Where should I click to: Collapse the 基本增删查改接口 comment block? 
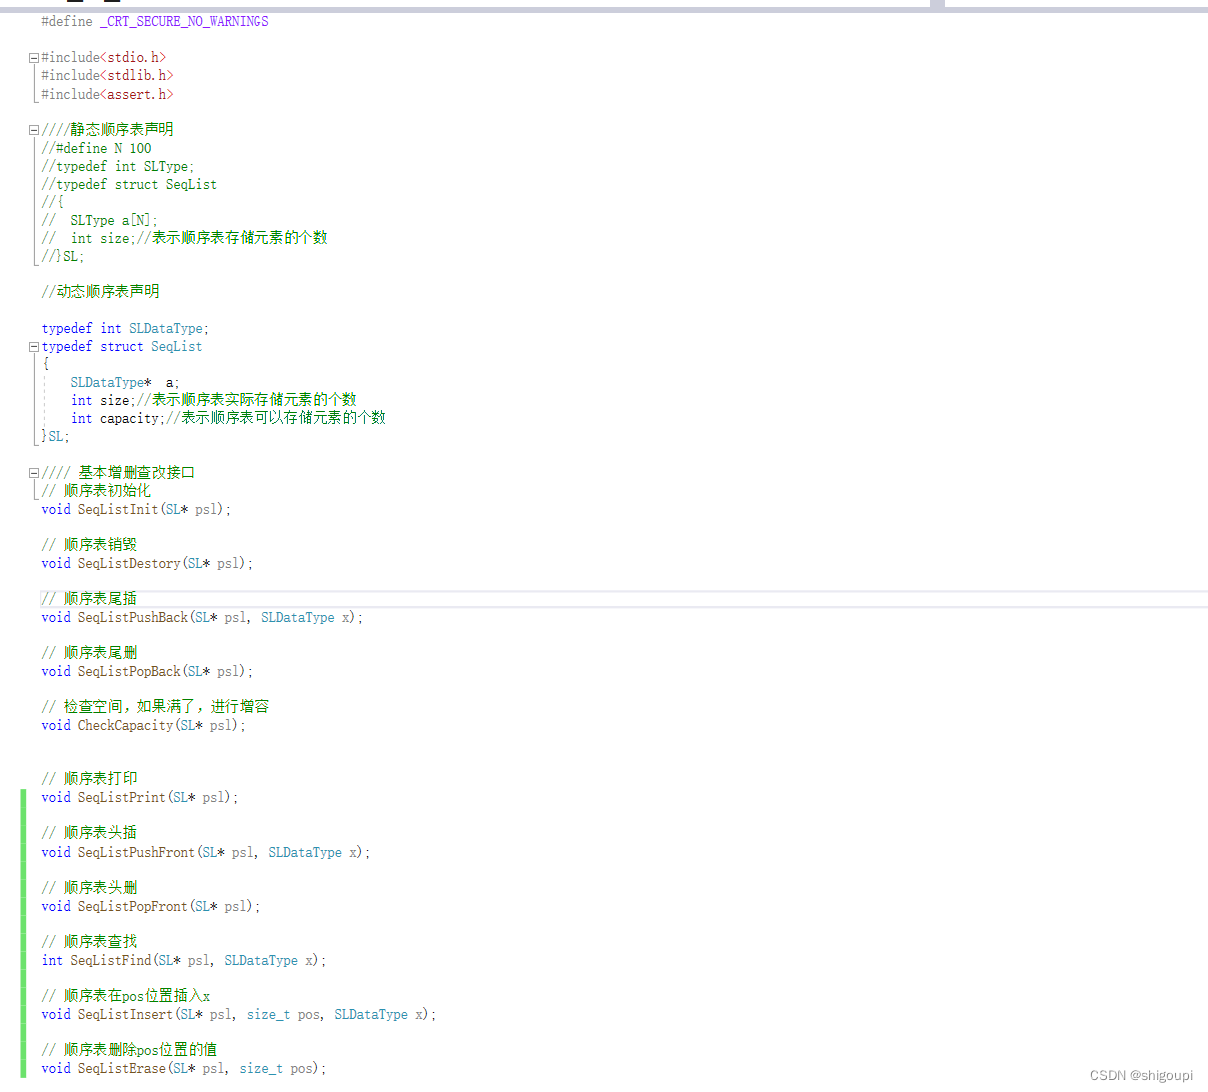tap(34, 473)
